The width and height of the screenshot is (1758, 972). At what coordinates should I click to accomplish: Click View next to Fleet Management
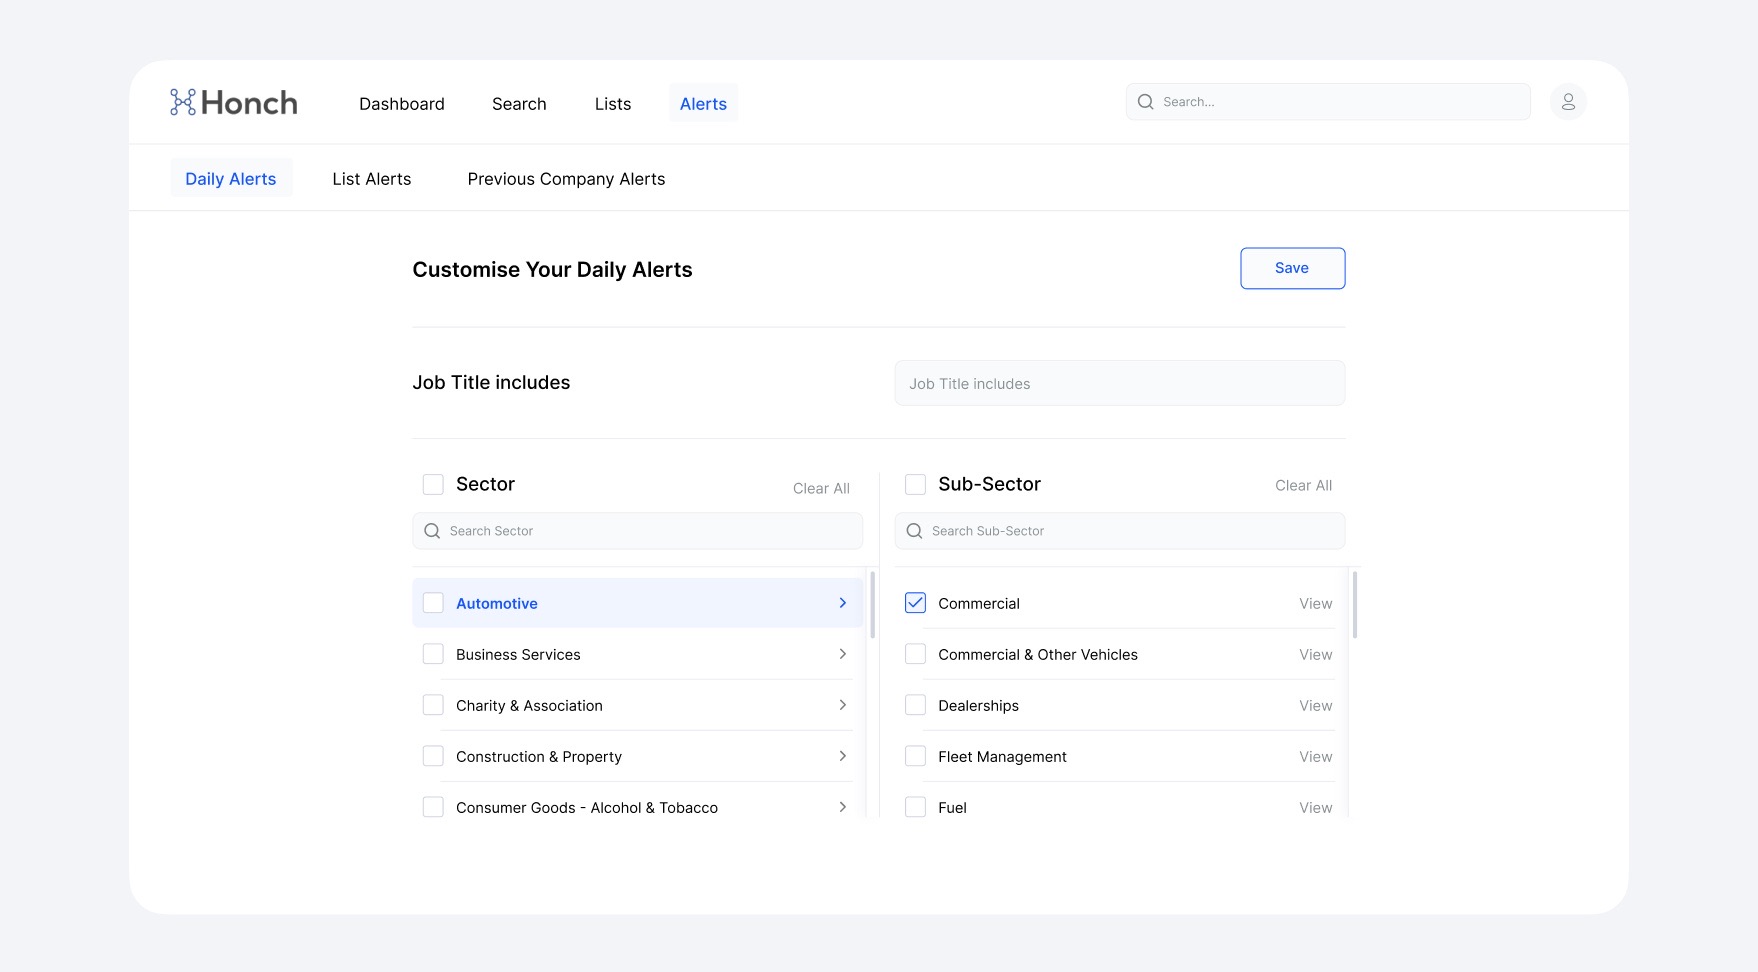[x=1316, y=757]
